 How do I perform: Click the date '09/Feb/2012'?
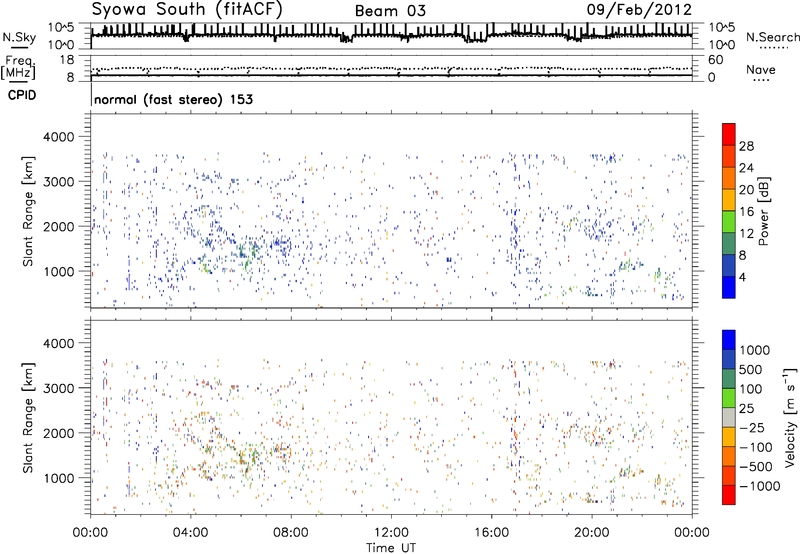tap(639, 9)
